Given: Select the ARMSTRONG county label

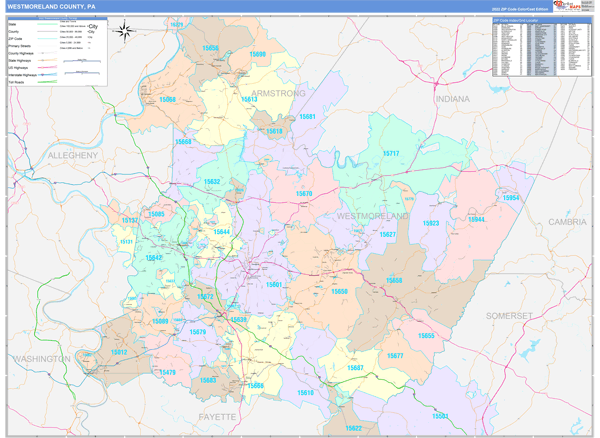Looking at the screenshot, I should pyautogui.click(x=272, y=93).
